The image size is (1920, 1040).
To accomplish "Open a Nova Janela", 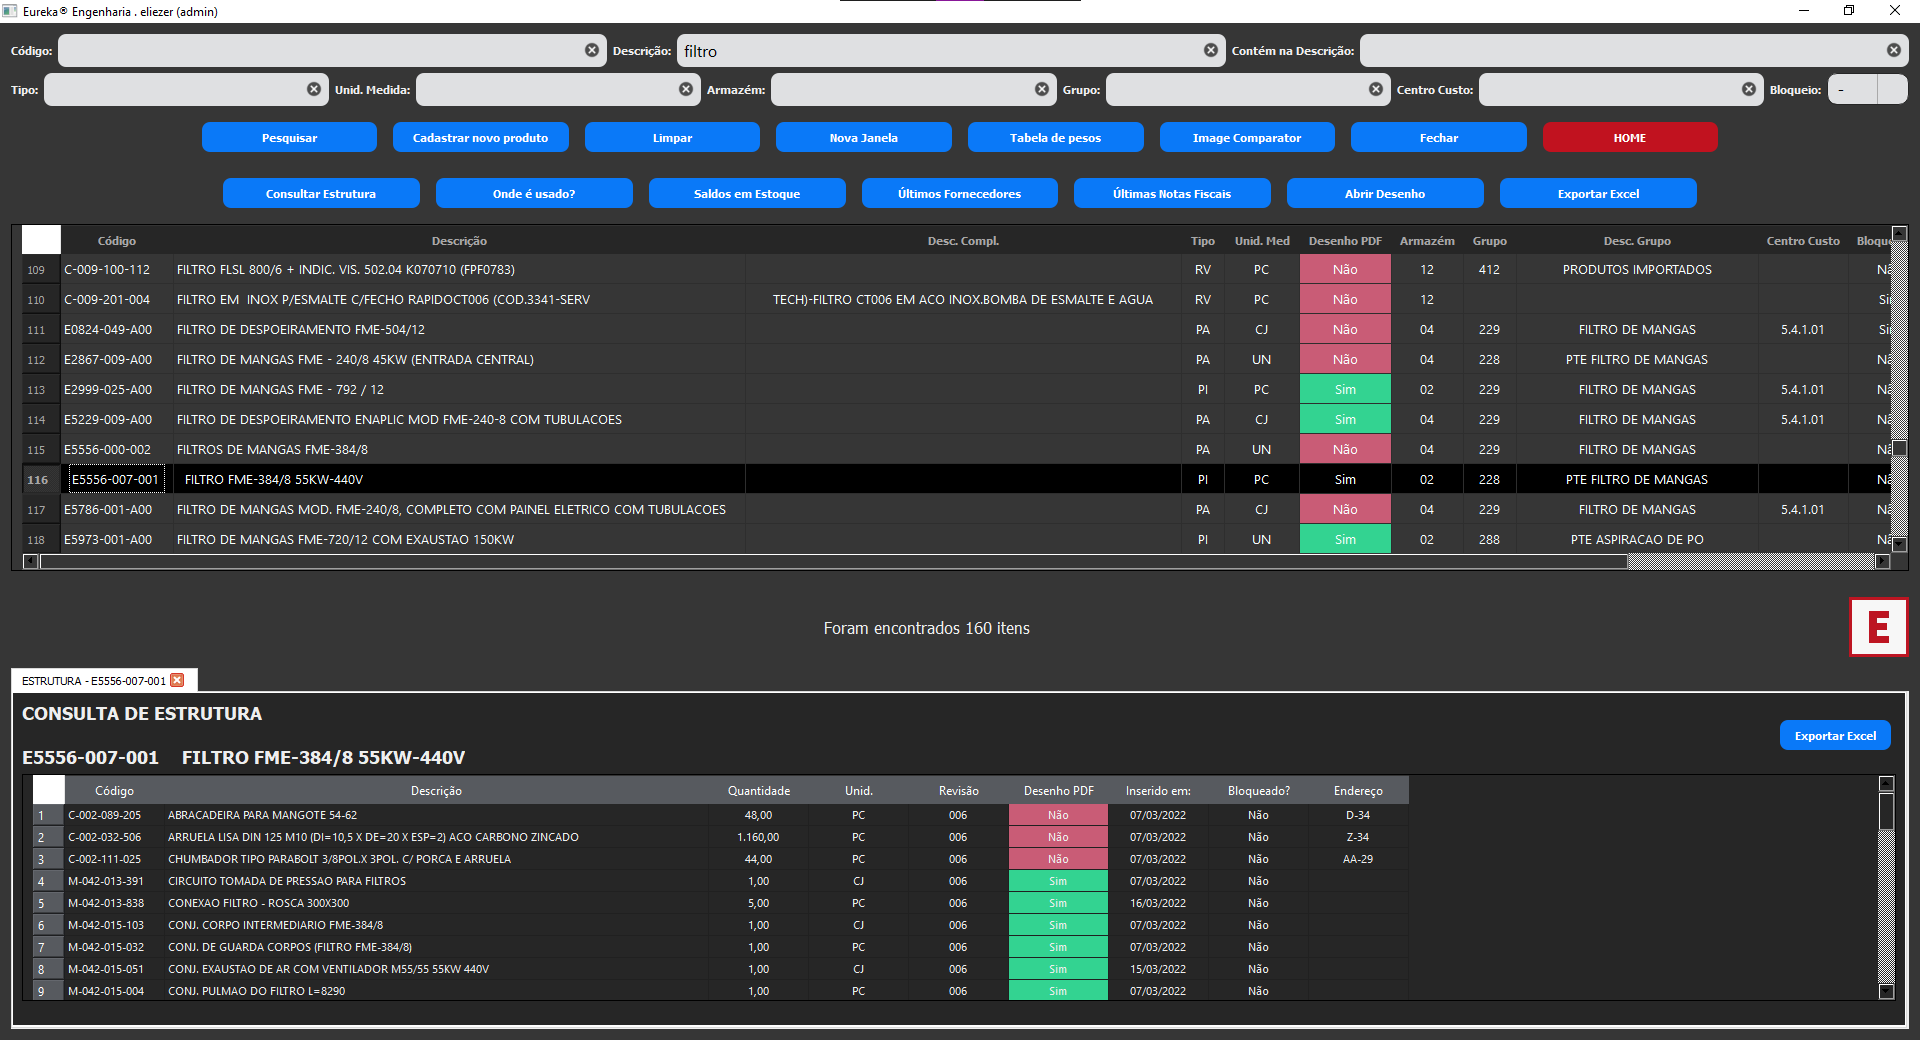I will coord(863,137).
